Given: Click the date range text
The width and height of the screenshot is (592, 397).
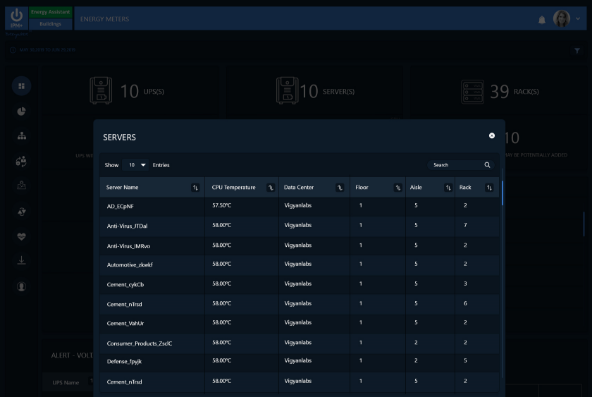Looking at the screenshot, I should click(x=47, y=50).
